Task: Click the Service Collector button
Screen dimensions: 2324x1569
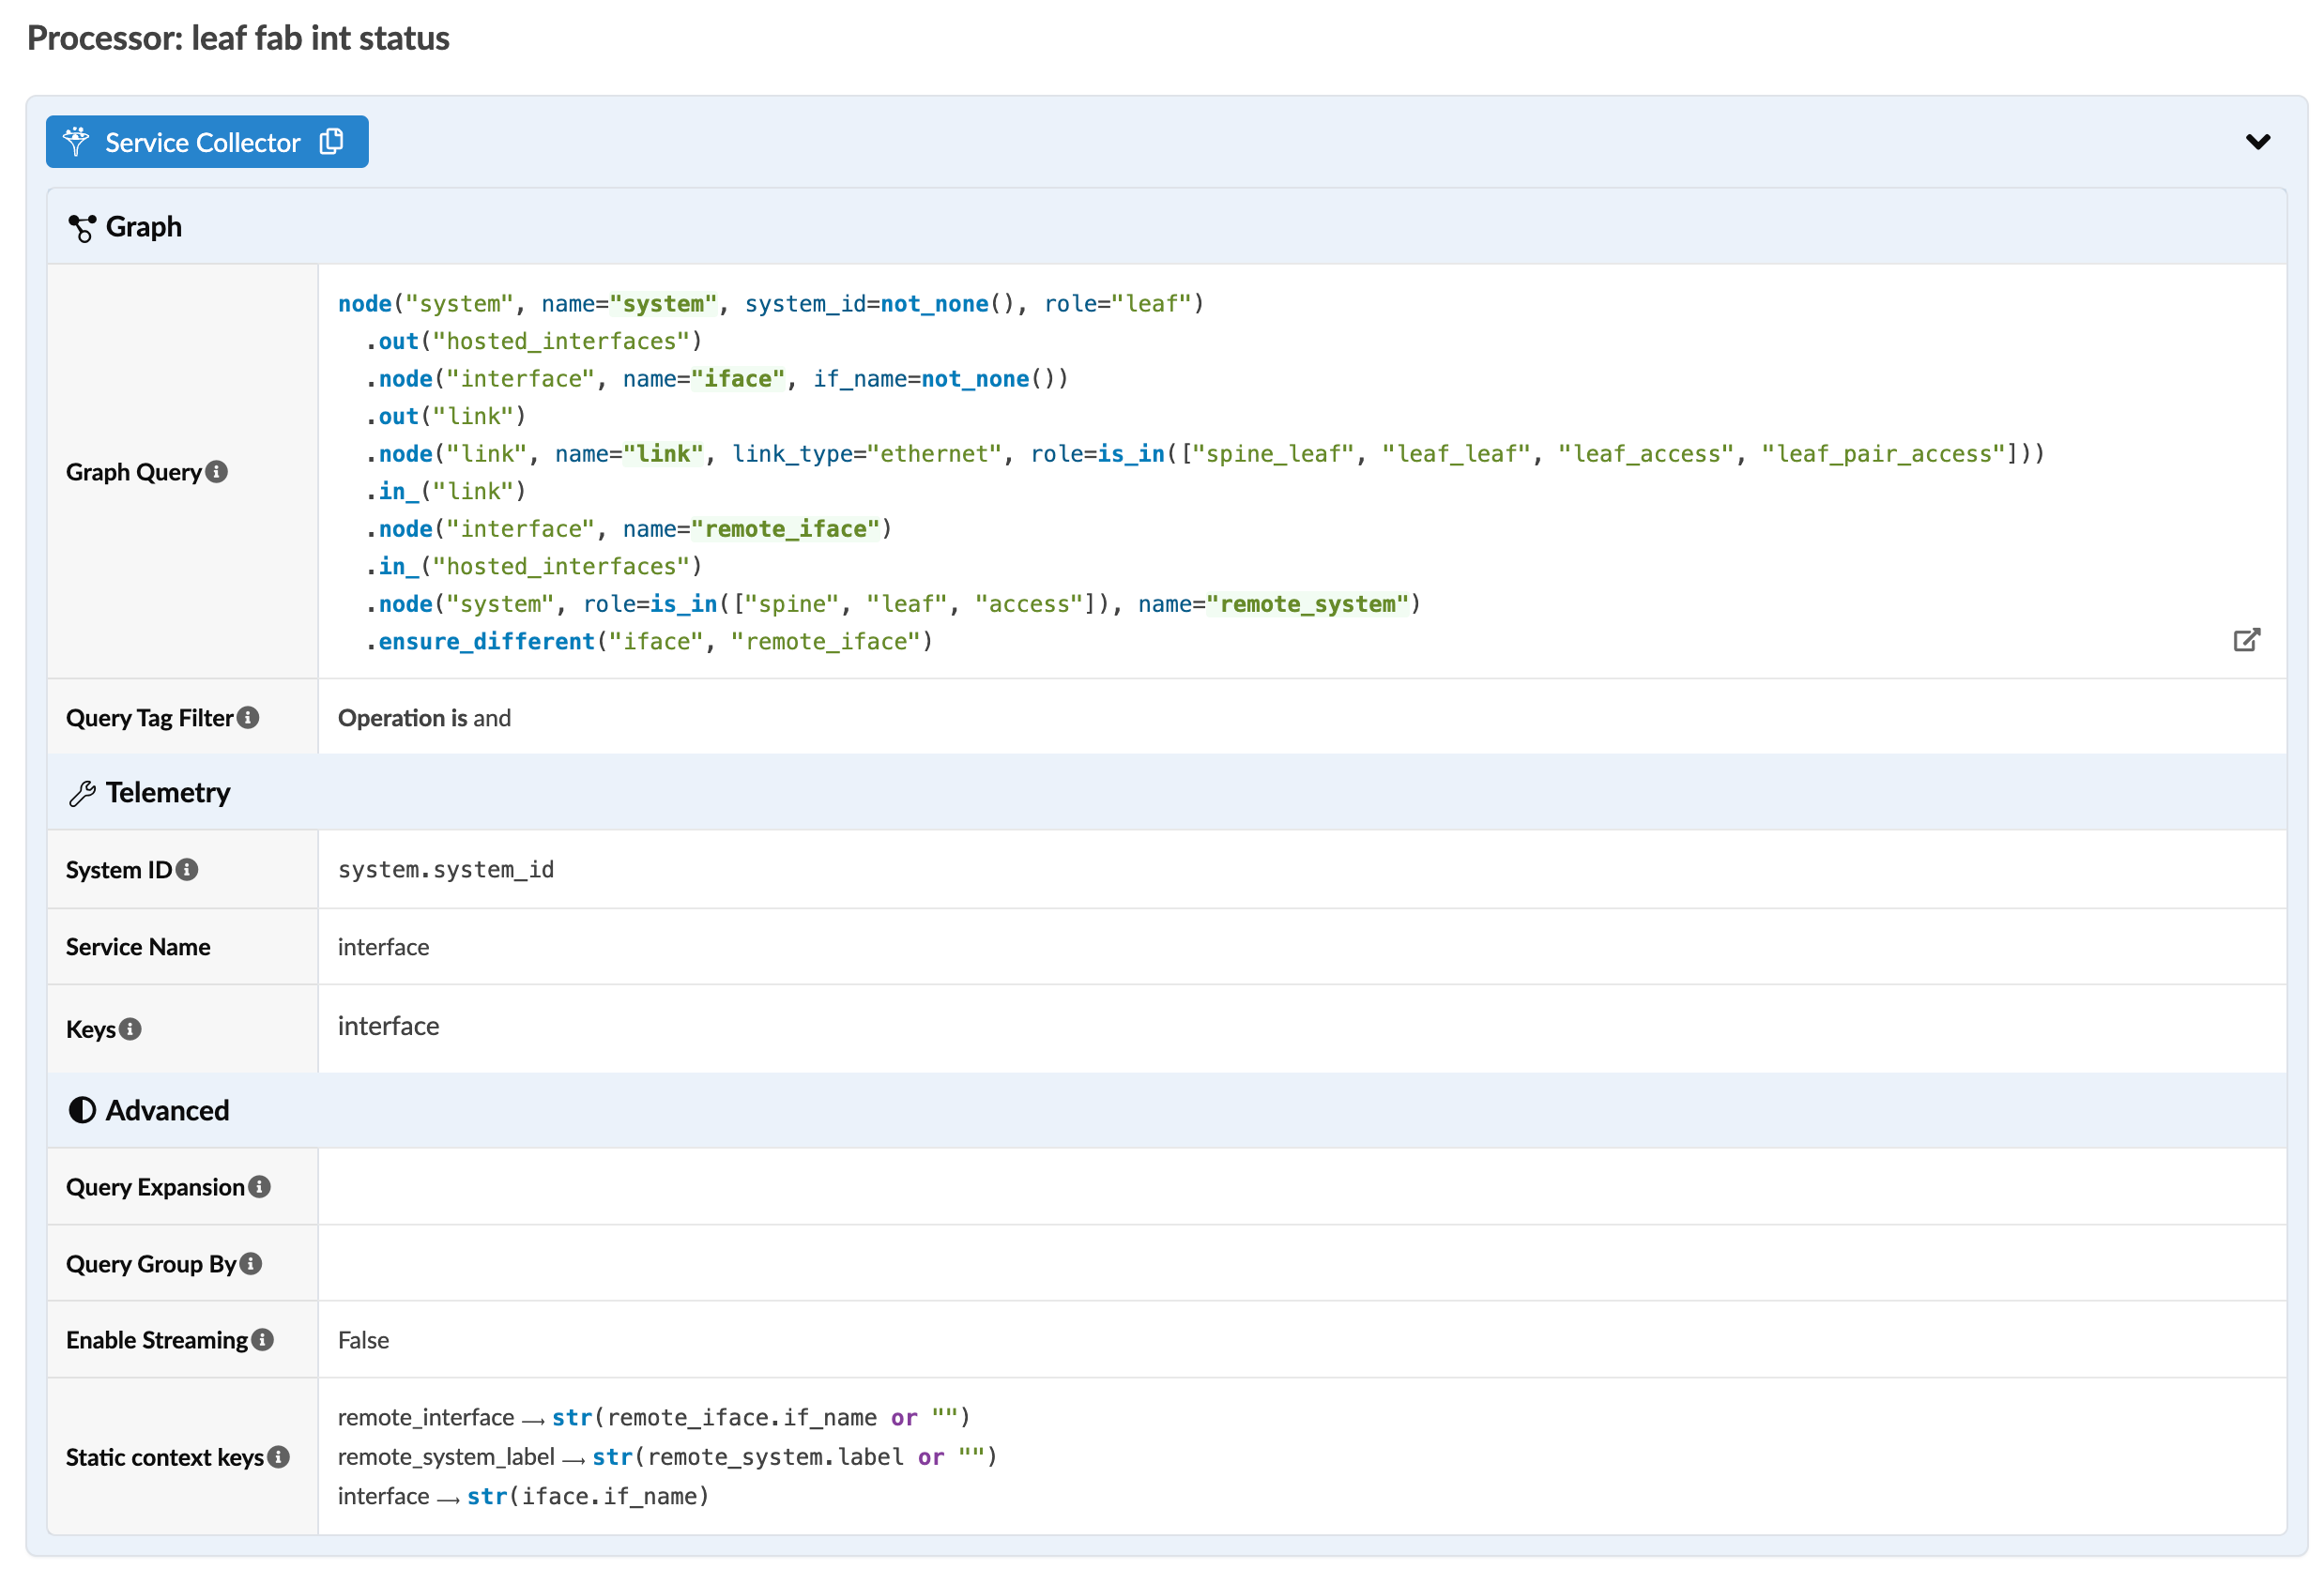Action: 202,142
